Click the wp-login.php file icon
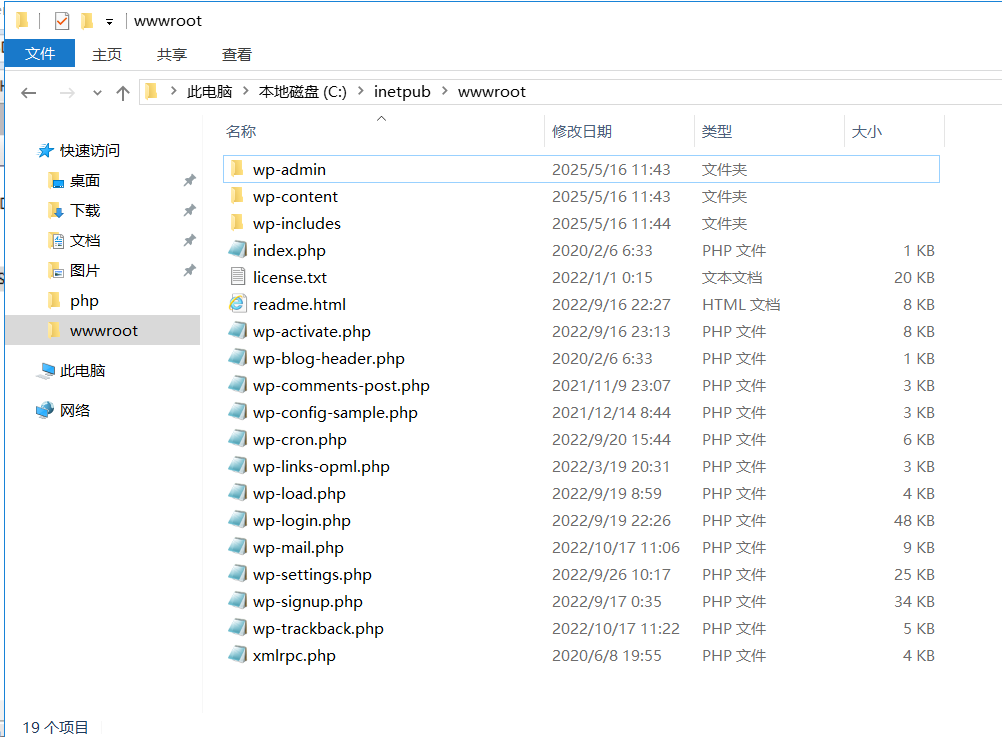This screenshot has width=1002, height=737. pos(237,520)
